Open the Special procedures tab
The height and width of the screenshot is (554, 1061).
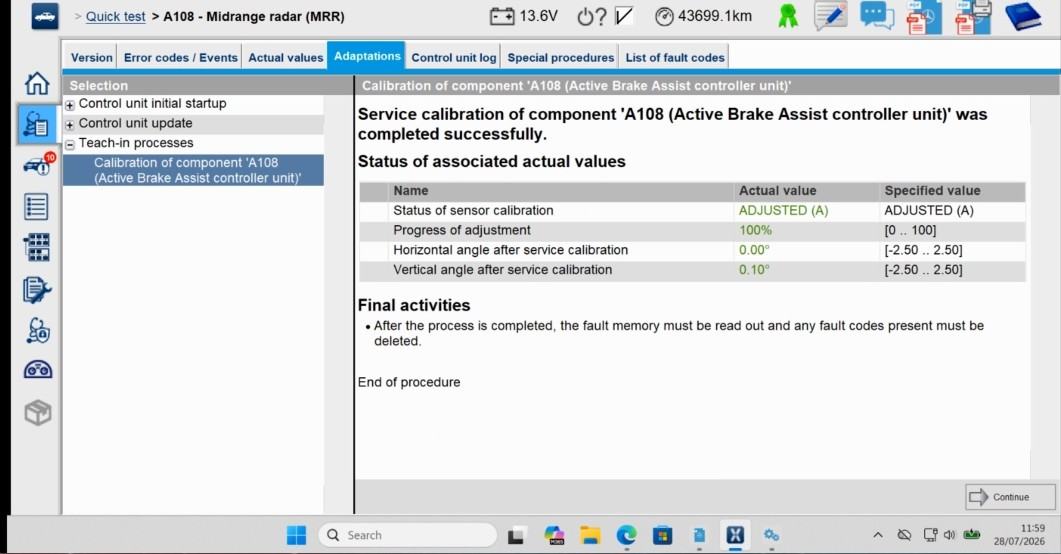coord(560,57)
